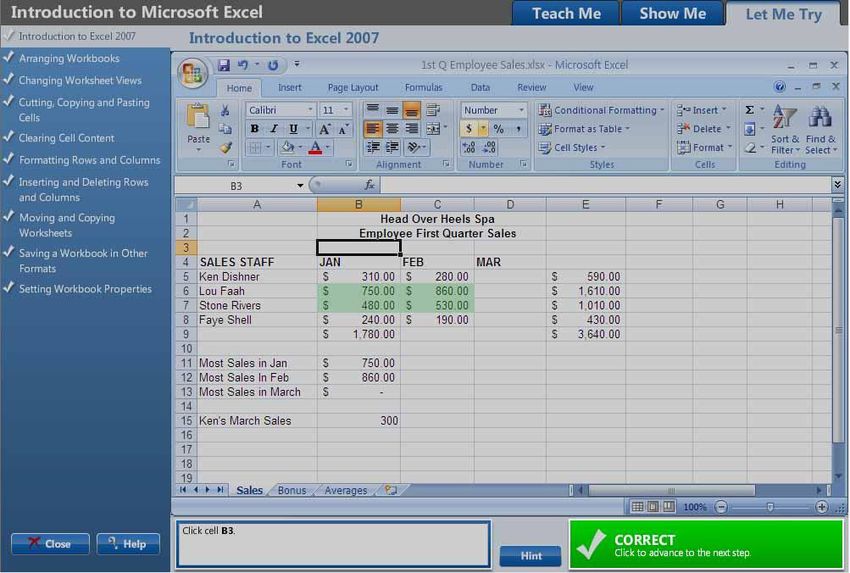
Task: Toggle Underline formatting
Action: pos(293,129)
